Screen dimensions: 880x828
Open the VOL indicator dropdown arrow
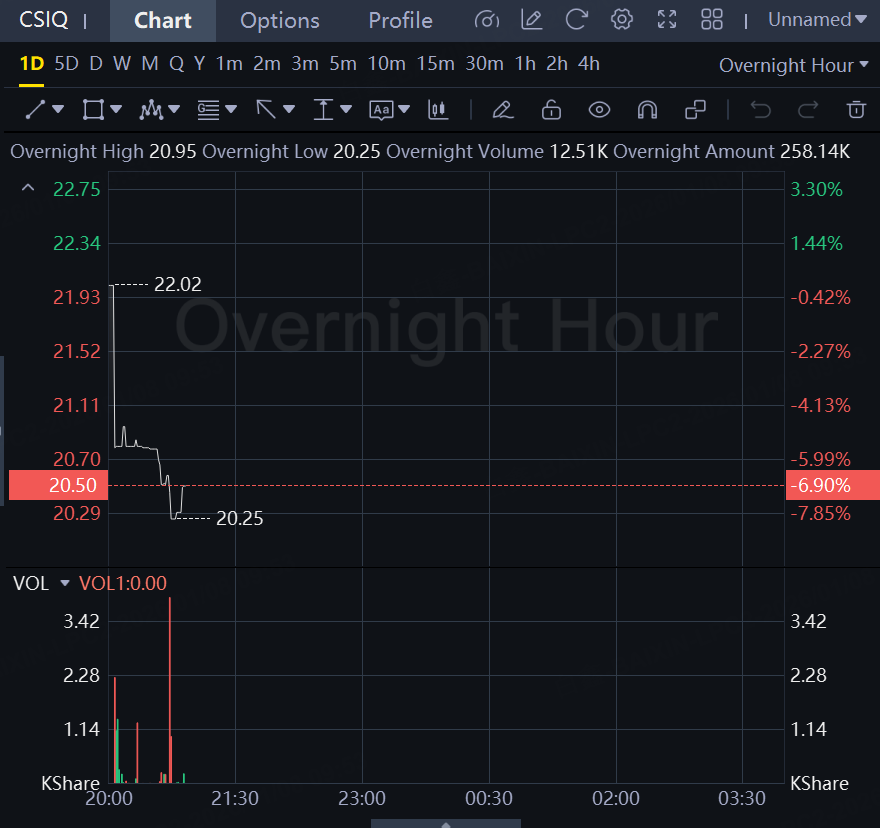pos(65,583)
